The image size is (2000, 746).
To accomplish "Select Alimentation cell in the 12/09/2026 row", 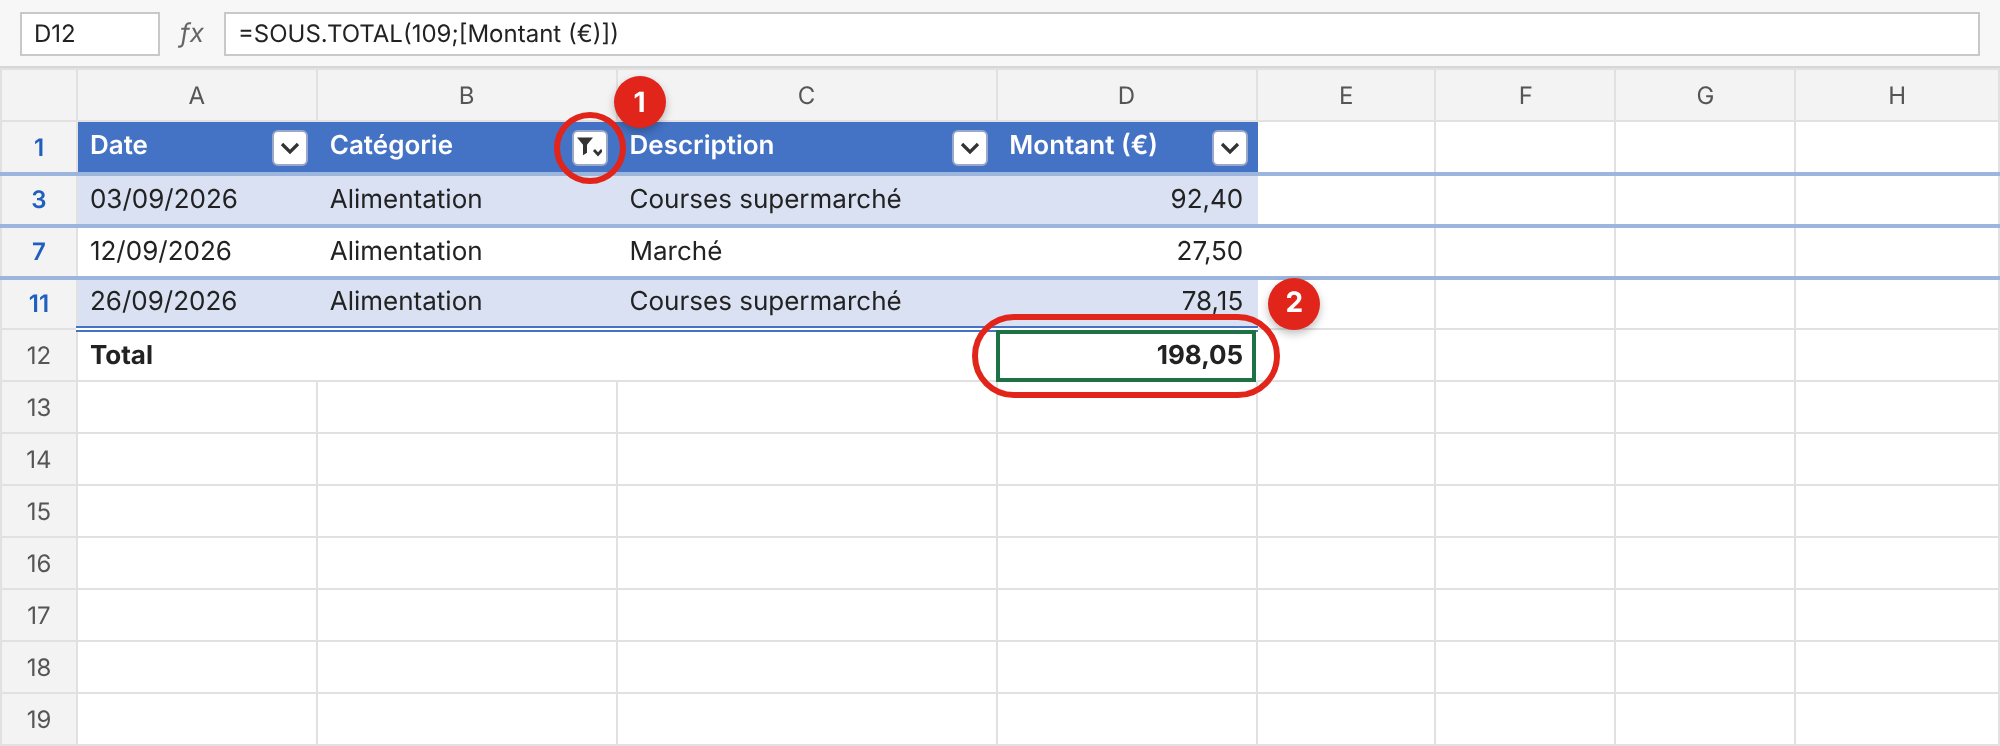I will coord(467,251).
